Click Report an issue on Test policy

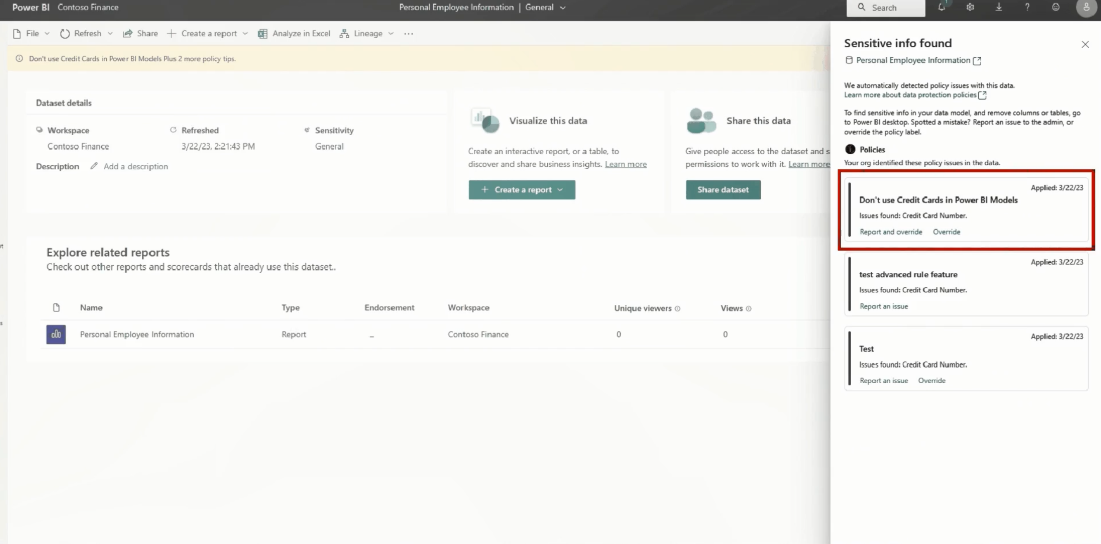point(884,380)
